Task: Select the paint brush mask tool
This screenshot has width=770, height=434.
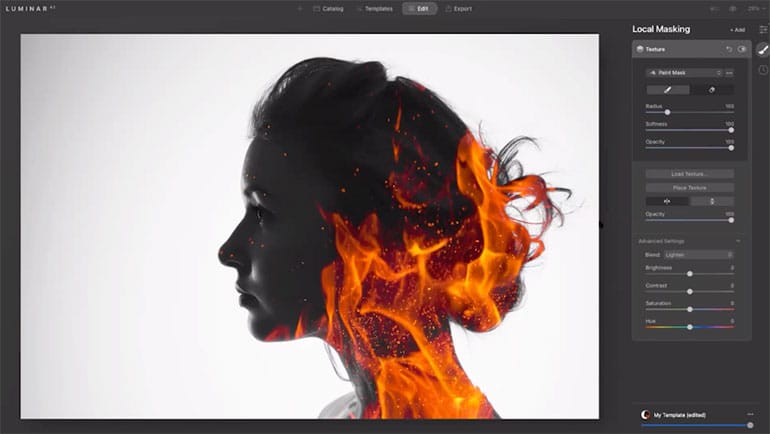Action: pyautogui.click(x=667, y=89)
